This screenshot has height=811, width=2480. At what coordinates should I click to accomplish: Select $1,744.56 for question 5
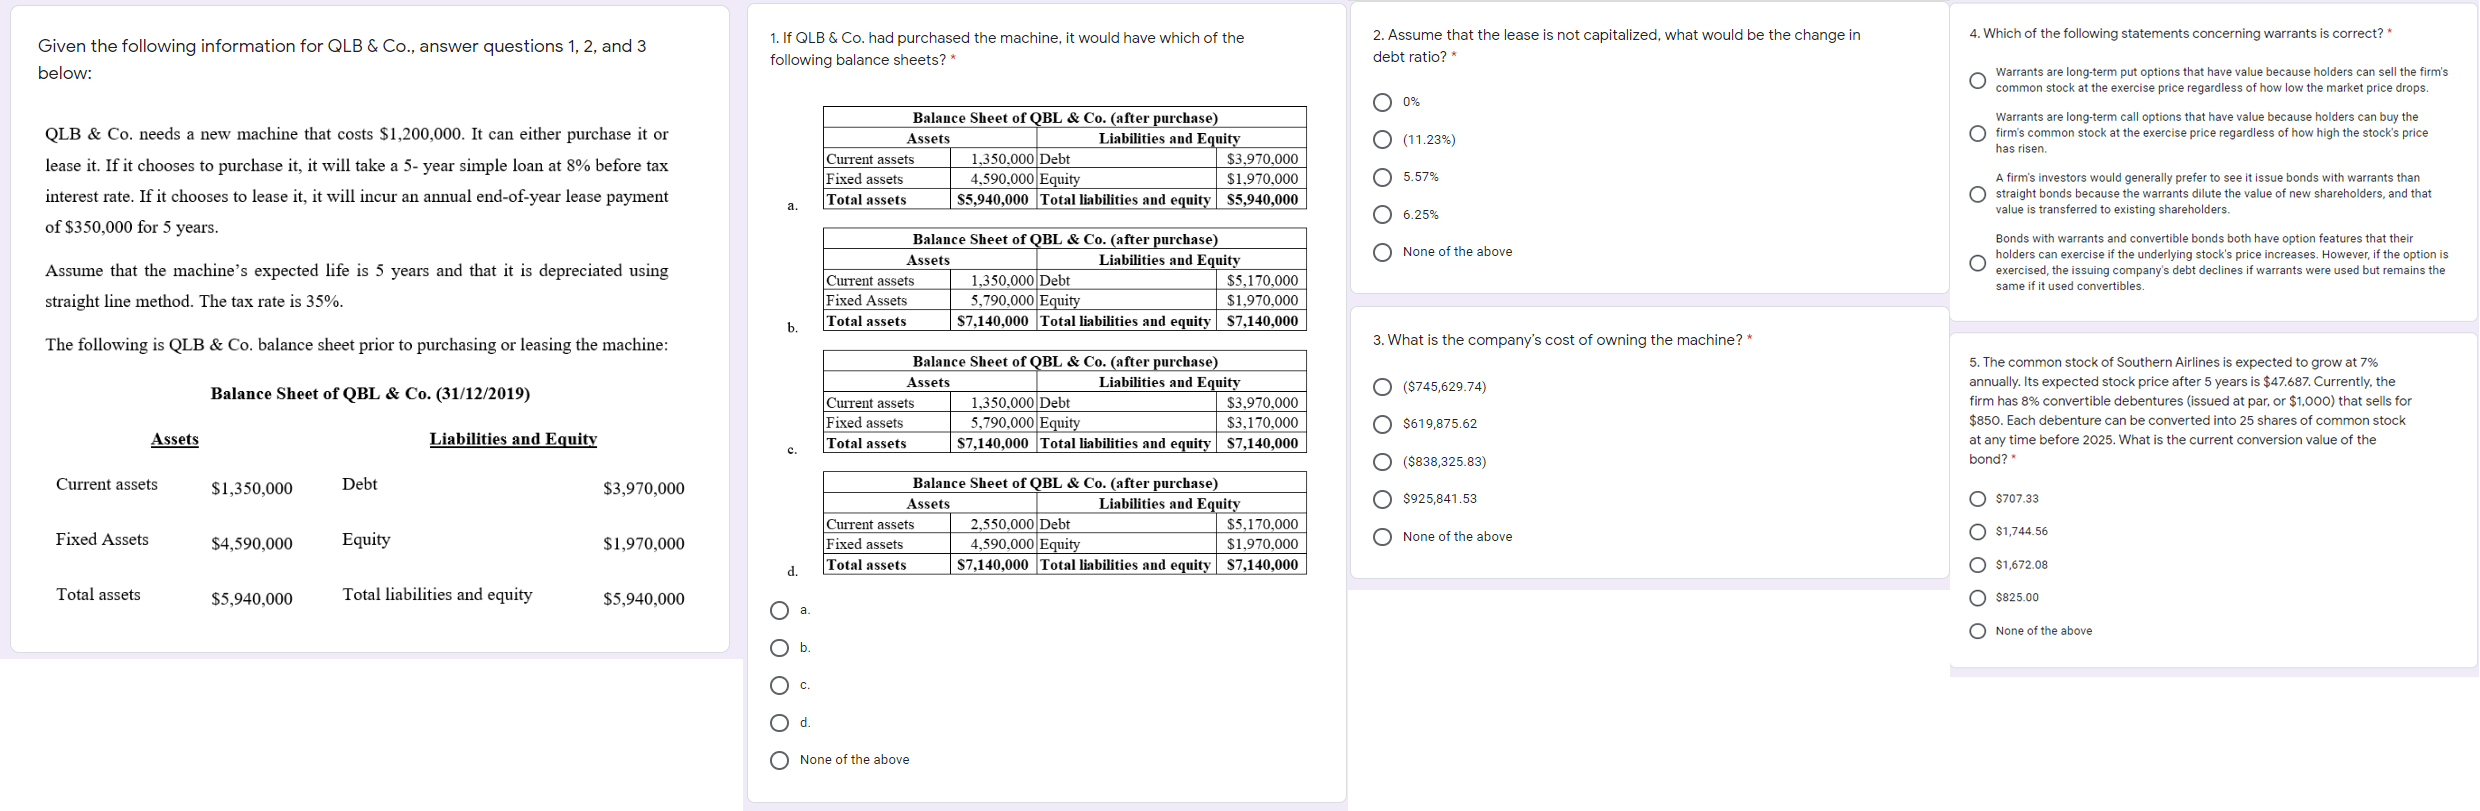(x=1978, y=531)
